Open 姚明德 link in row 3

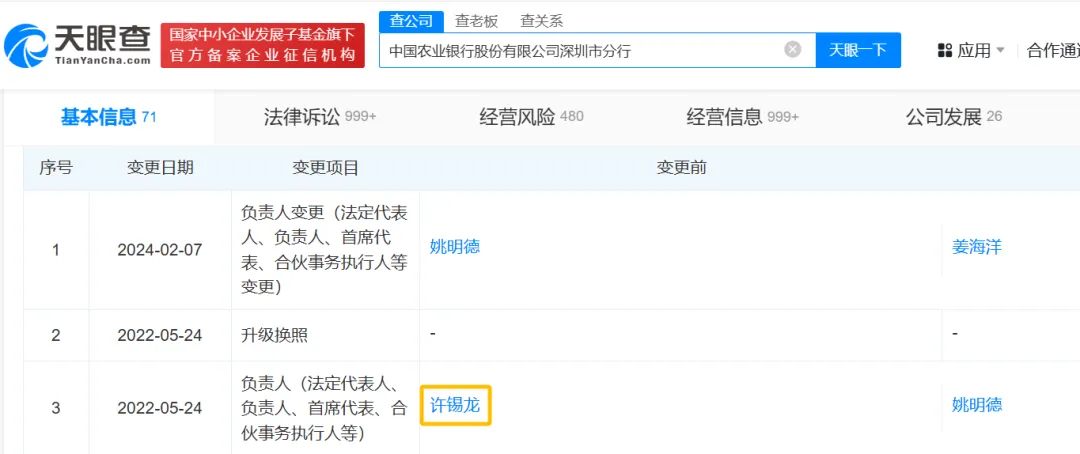coord(977,404)
